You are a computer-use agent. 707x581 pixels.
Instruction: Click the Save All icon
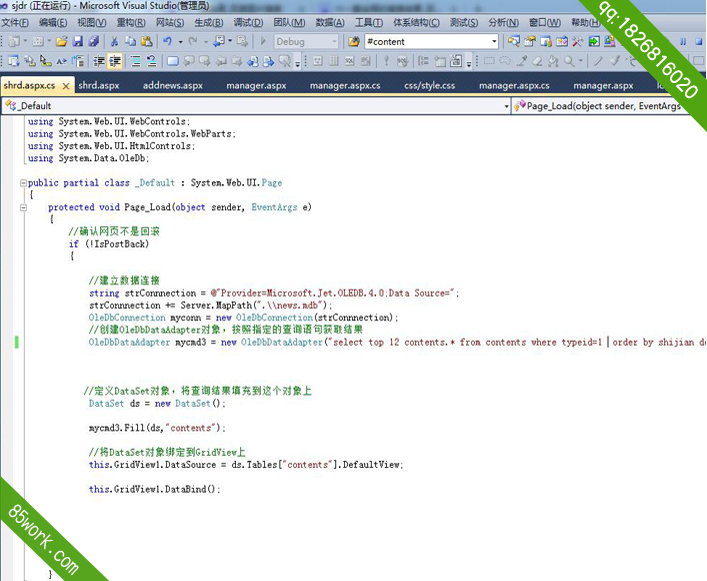click(x=93, y=41)
